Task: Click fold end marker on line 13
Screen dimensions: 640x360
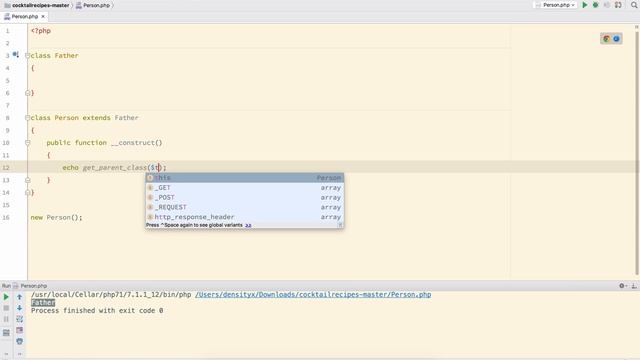Action: coord(27,180)
